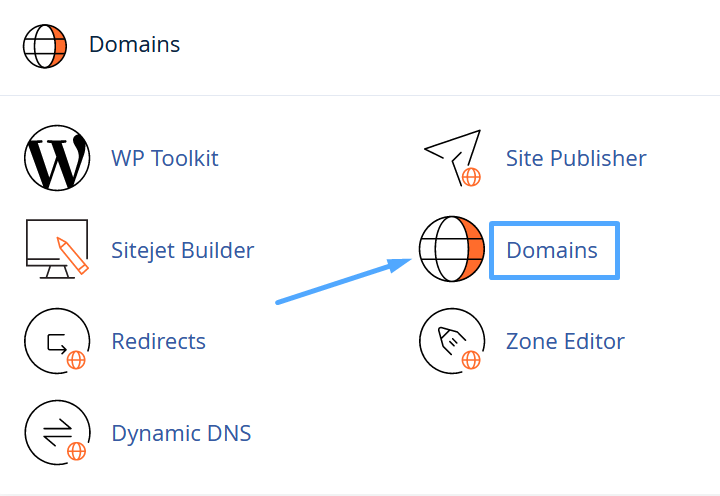Click the empty area of the Domains header bar
Image resolution: width=720 pixels, height=496 pixels.
(450, 45)
